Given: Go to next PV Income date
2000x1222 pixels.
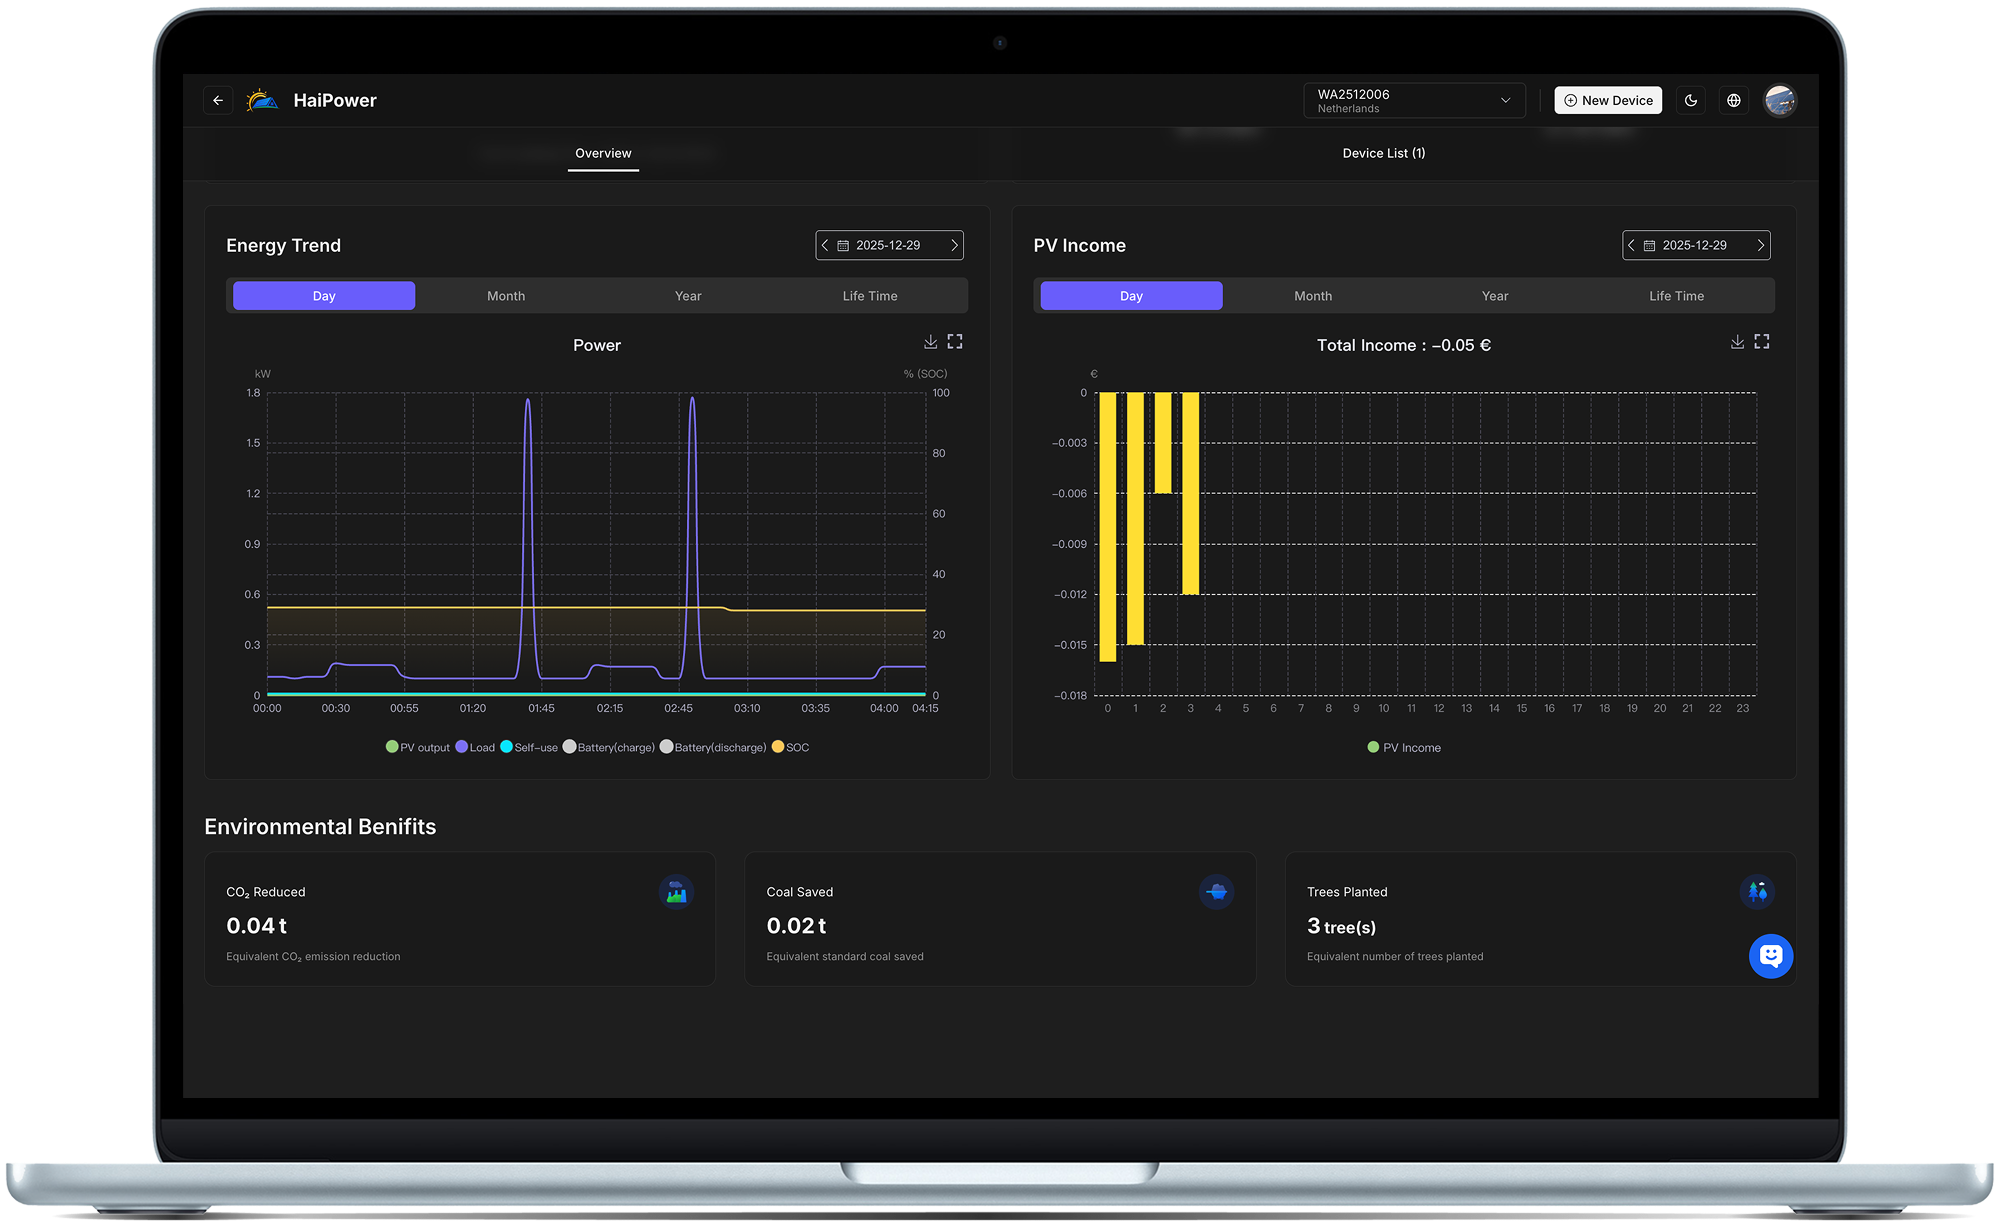Looking at the screenshot, I should click(x=1760, y=245).
